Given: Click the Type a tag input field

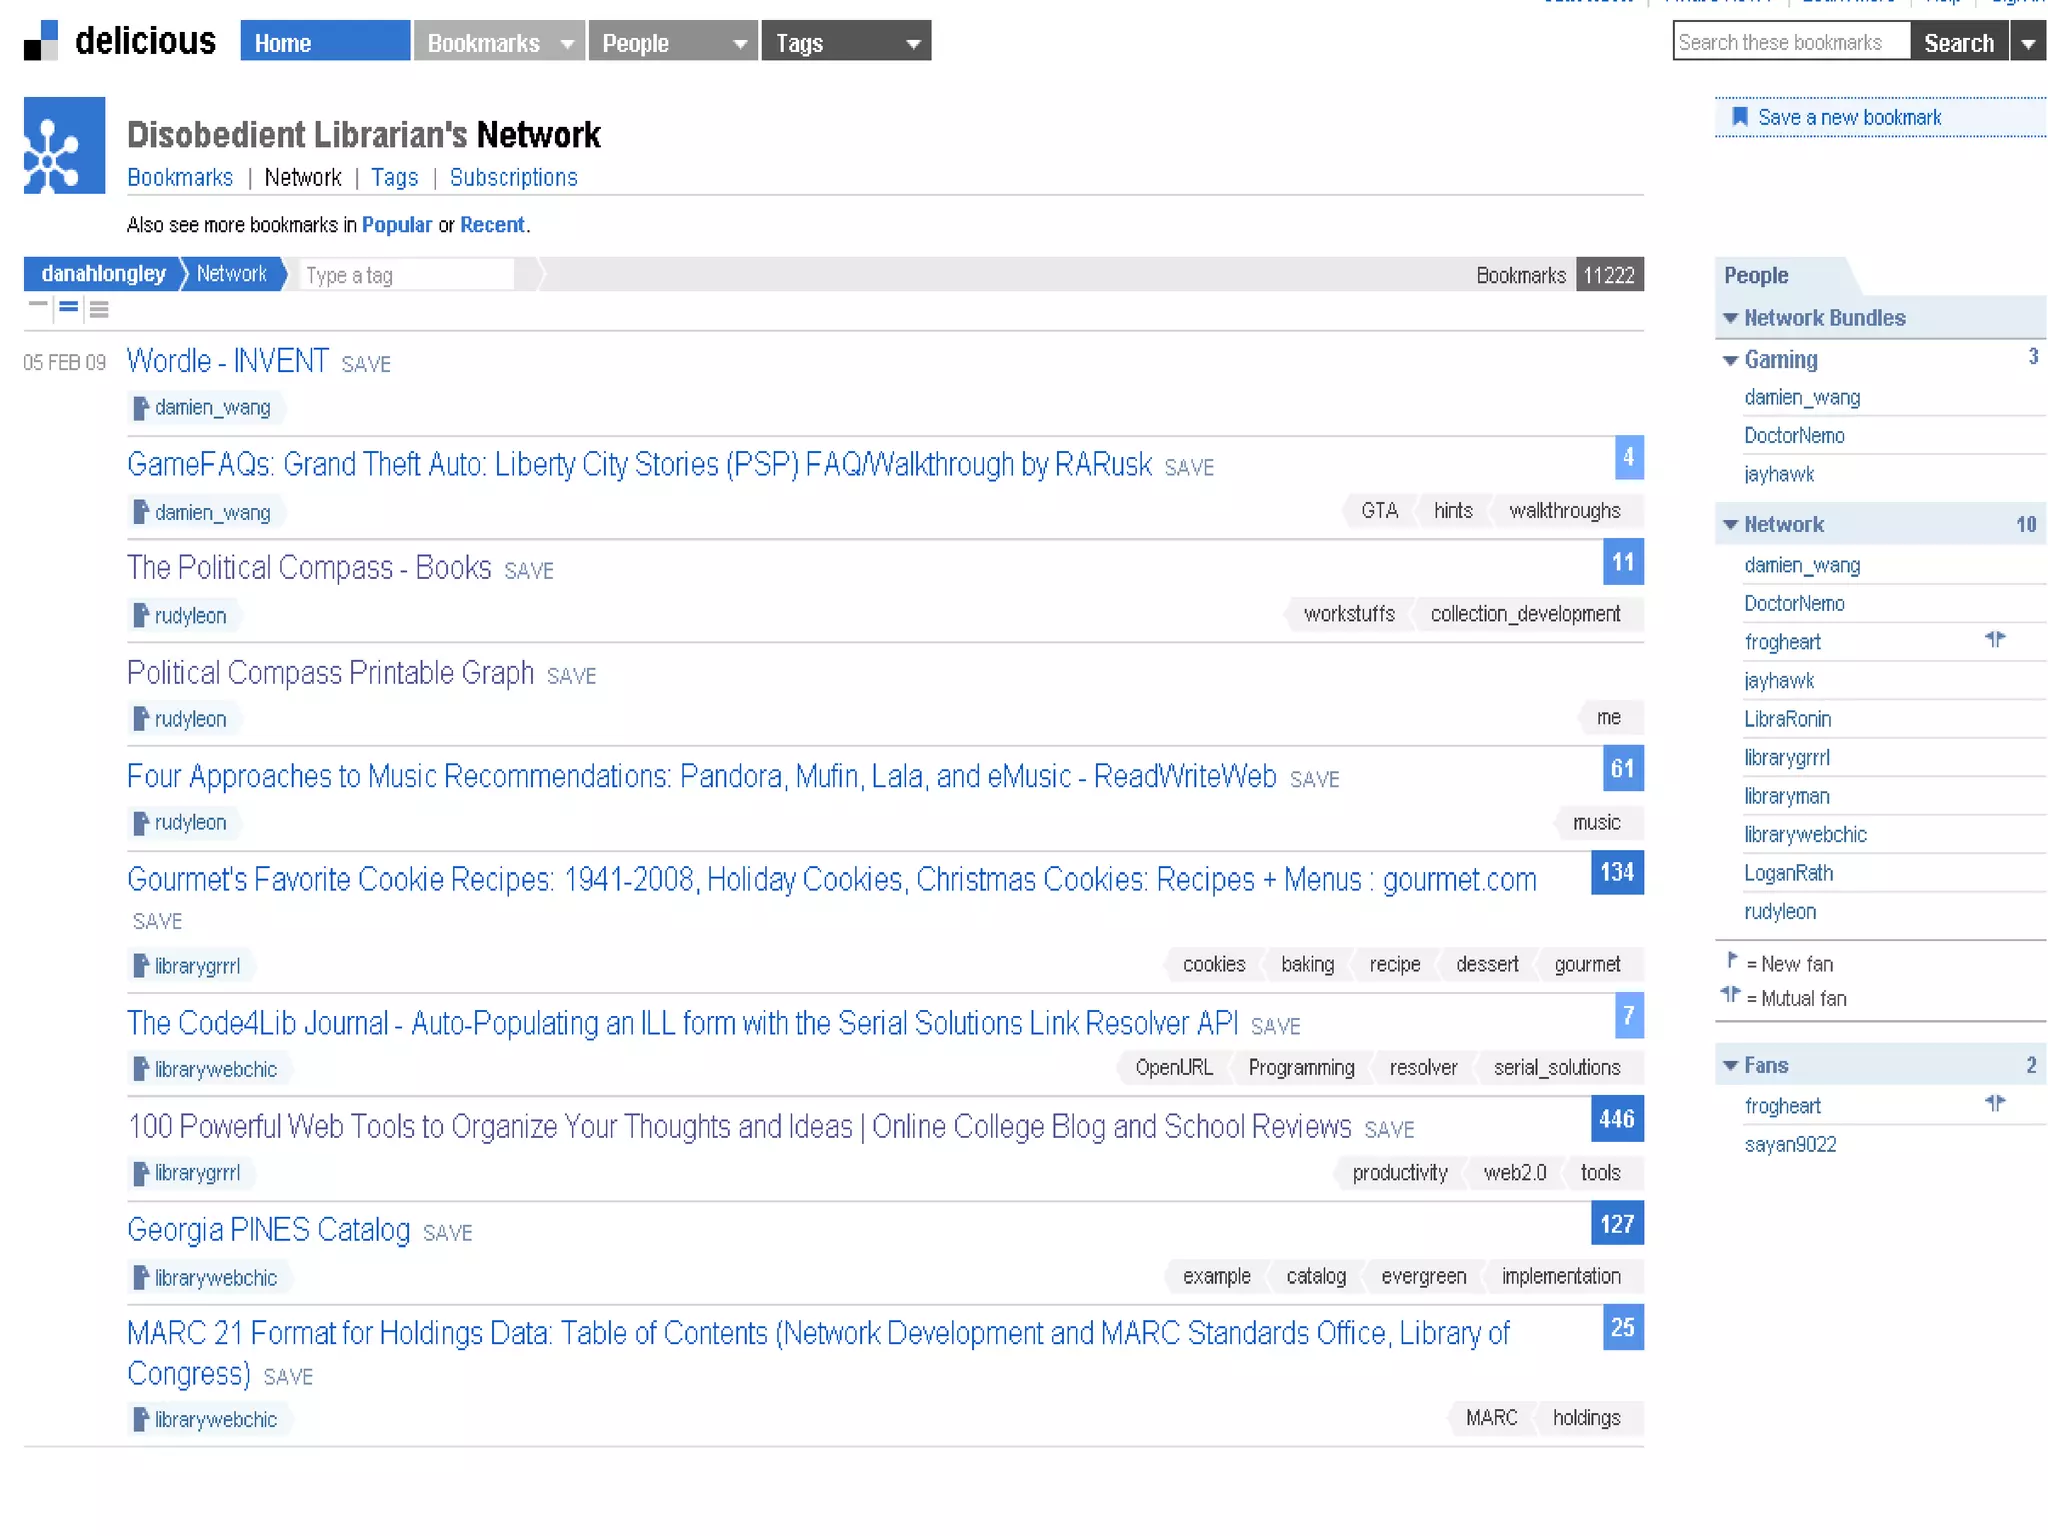Looking at the screenshot, I should click(406, 275).
